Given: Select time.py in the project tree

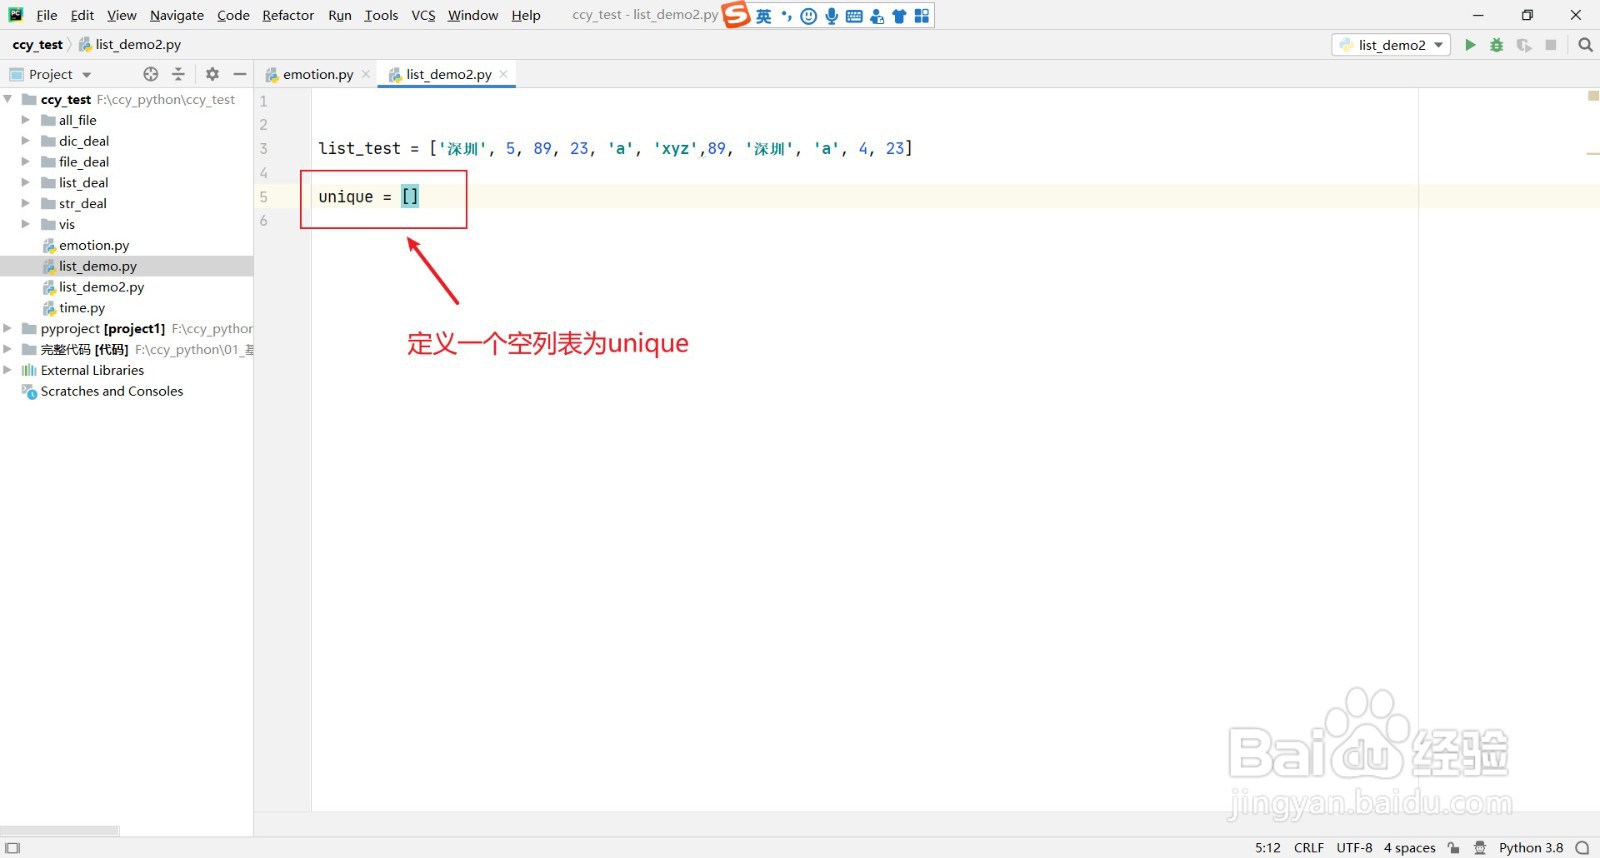Looking at the screenshot, I should [x=82, y=308].
